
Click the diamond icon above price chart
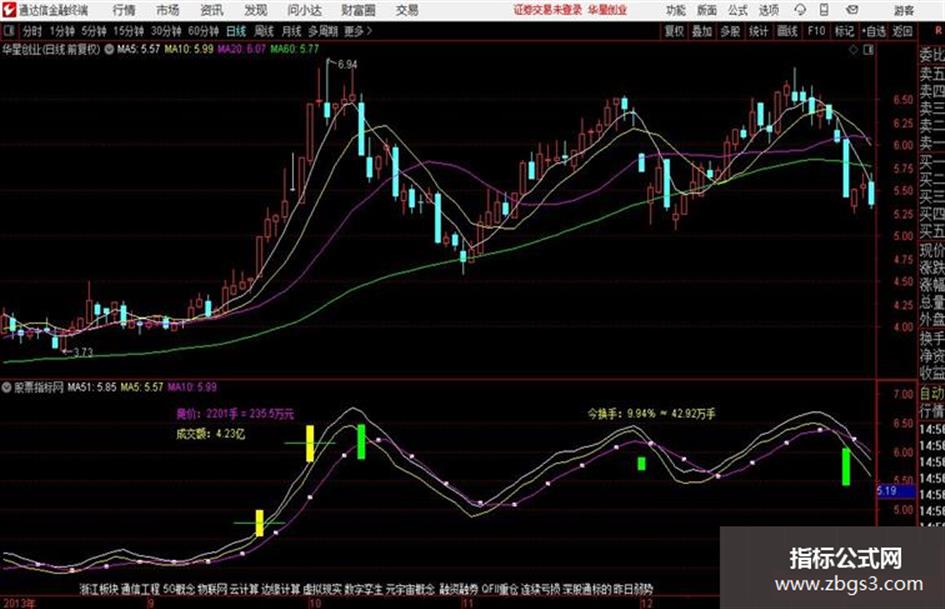point(853,50)
